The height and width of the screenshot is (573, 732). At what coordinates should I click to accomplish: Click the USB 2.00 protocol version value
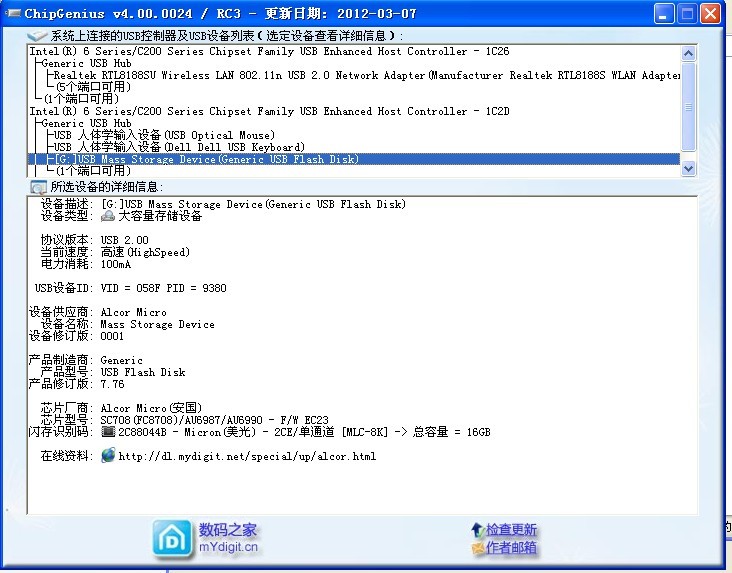click(x=125, y=240)
